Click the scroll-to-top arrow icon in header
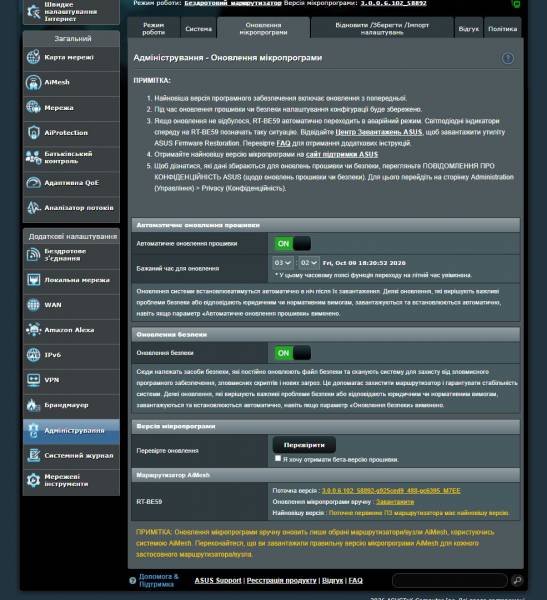This screenshot has width=547, height=600. 508,58
